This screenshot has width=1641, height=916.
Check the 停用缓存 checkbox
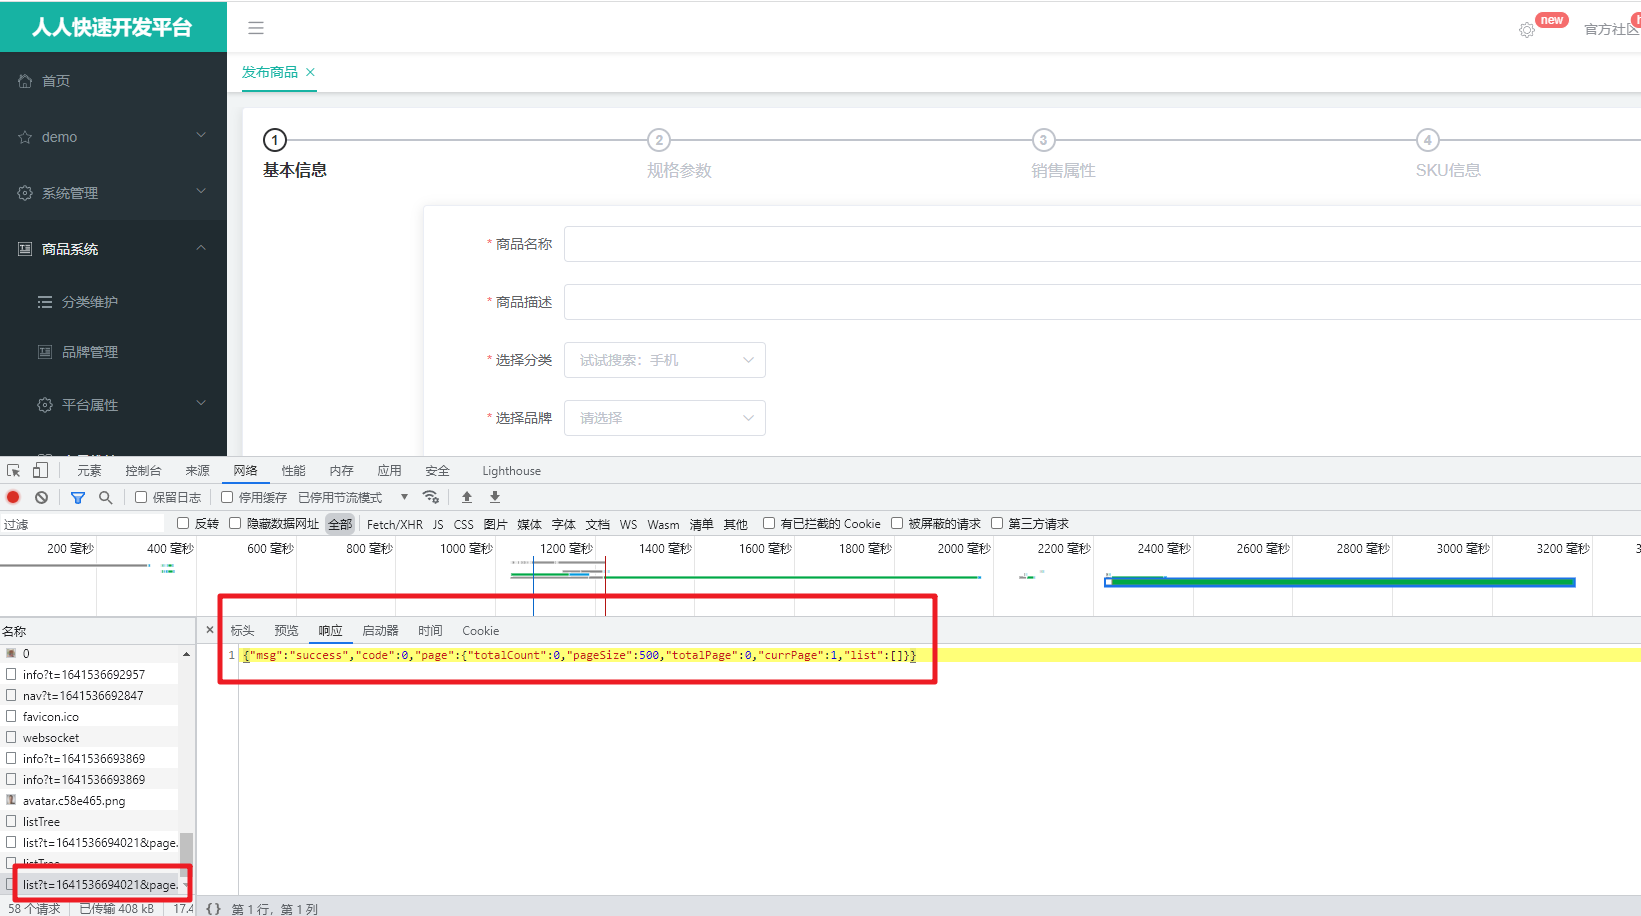tap(227, 497)
